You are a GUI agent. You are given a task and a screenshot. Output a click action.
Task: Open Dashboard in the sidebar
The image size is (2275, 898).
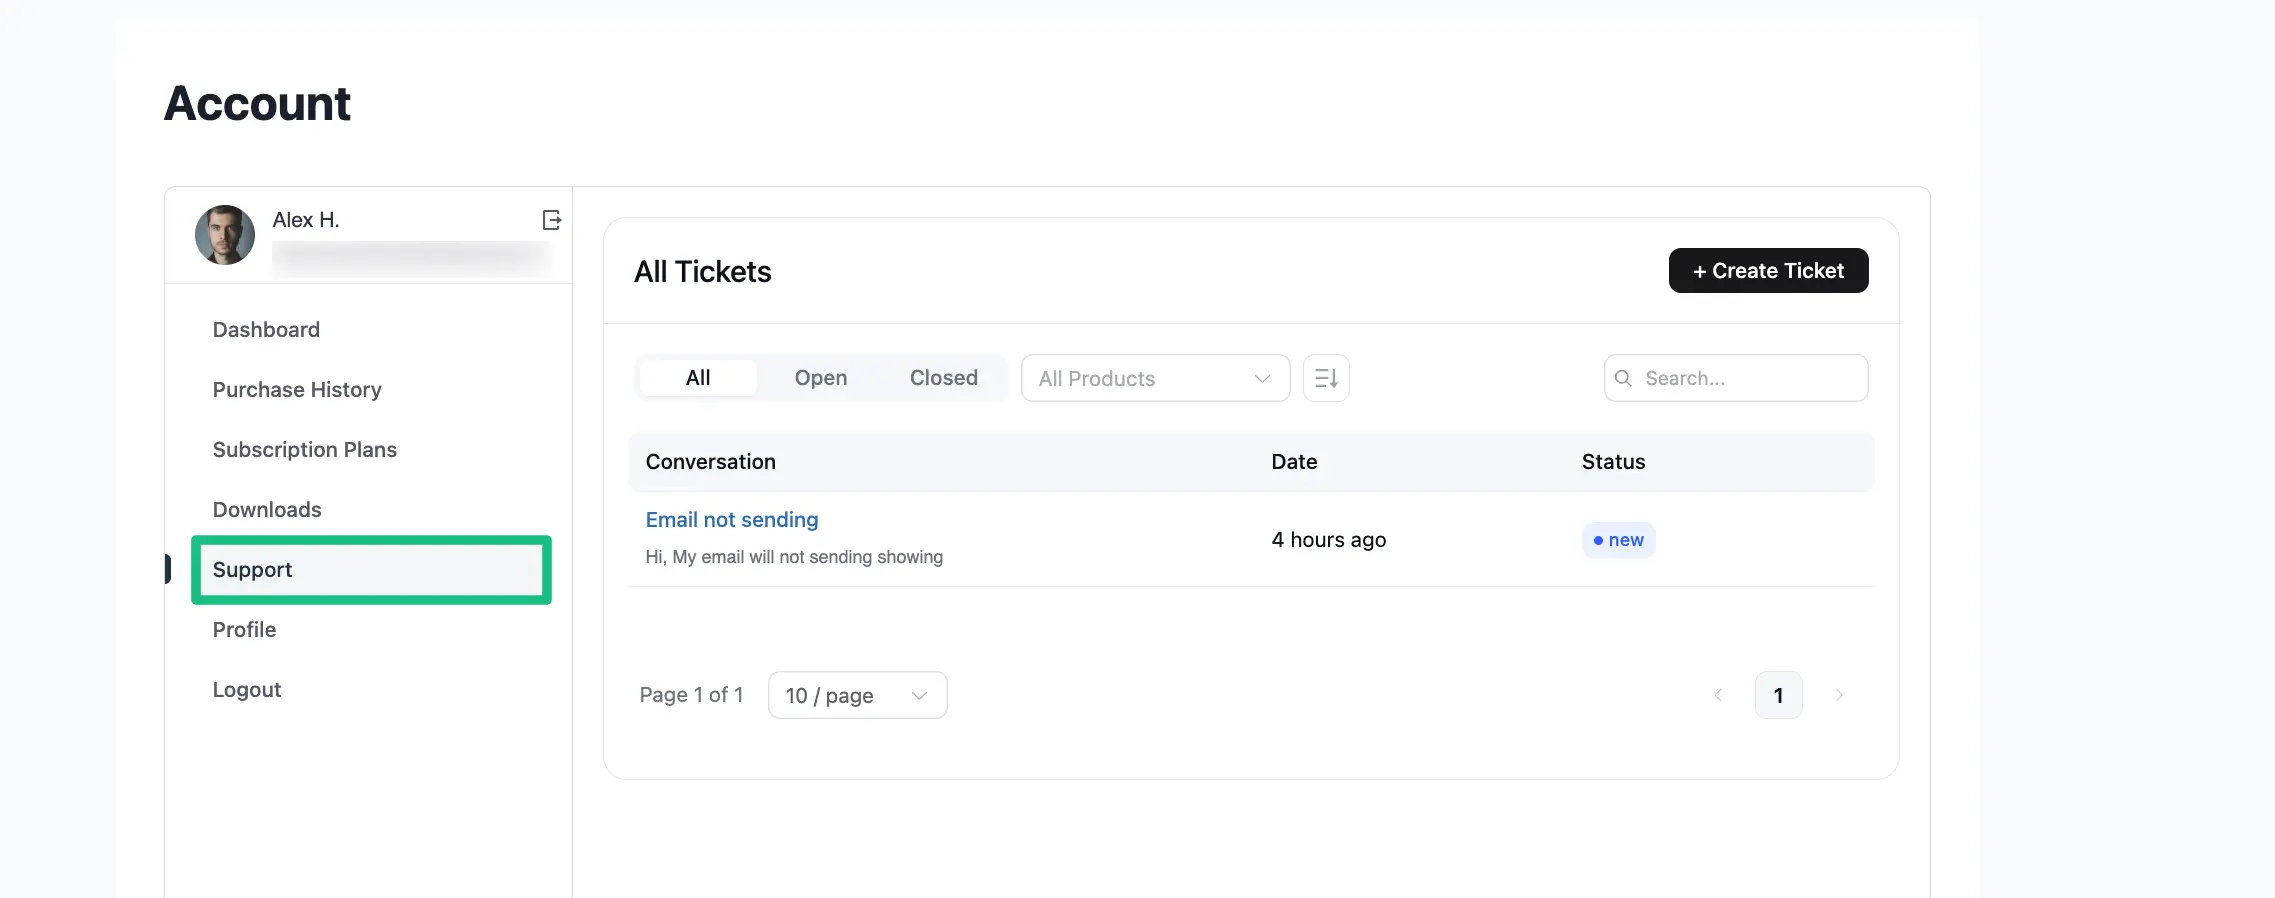click(x=266, y=330)
